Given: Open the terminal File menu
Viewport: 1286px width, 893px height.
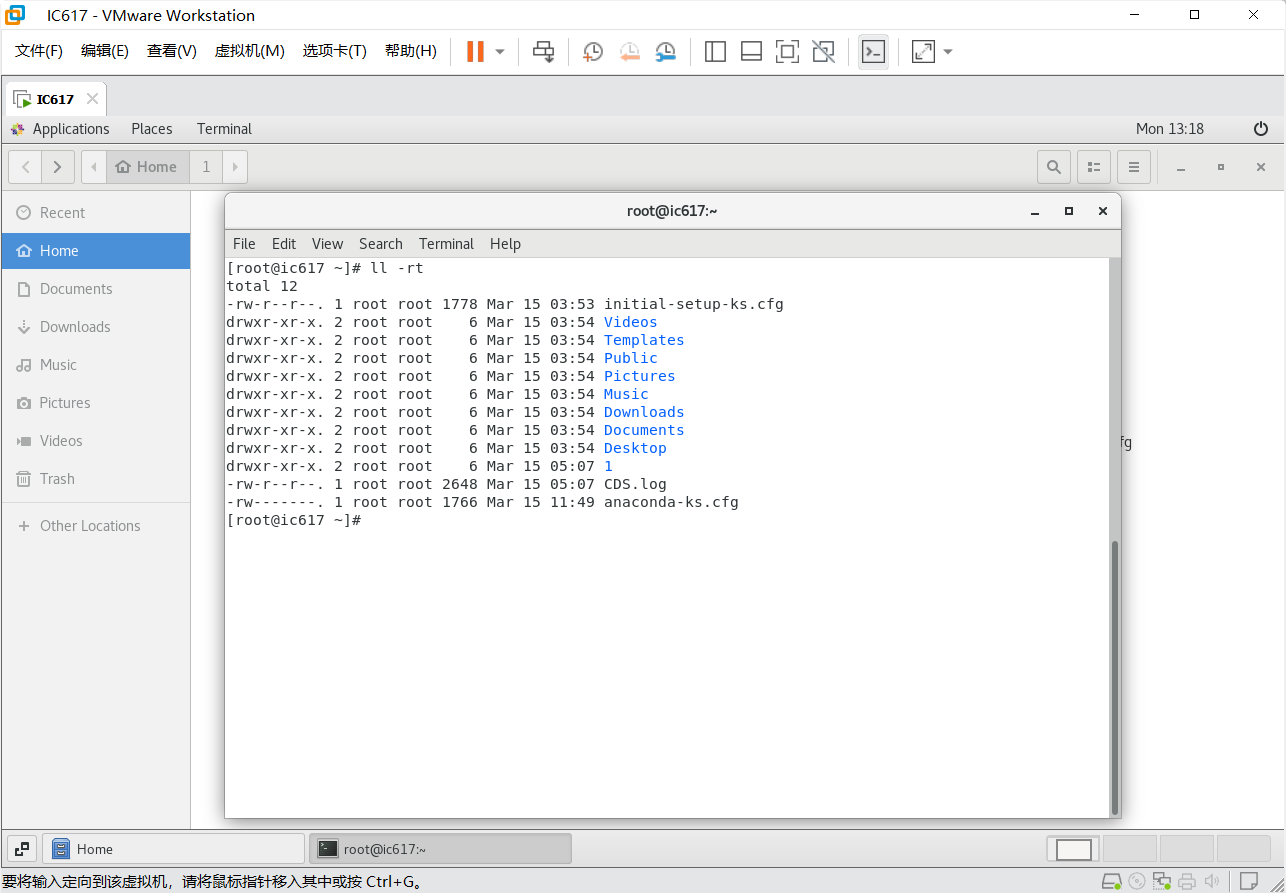Looking at the screenshot, I should 244,244.
